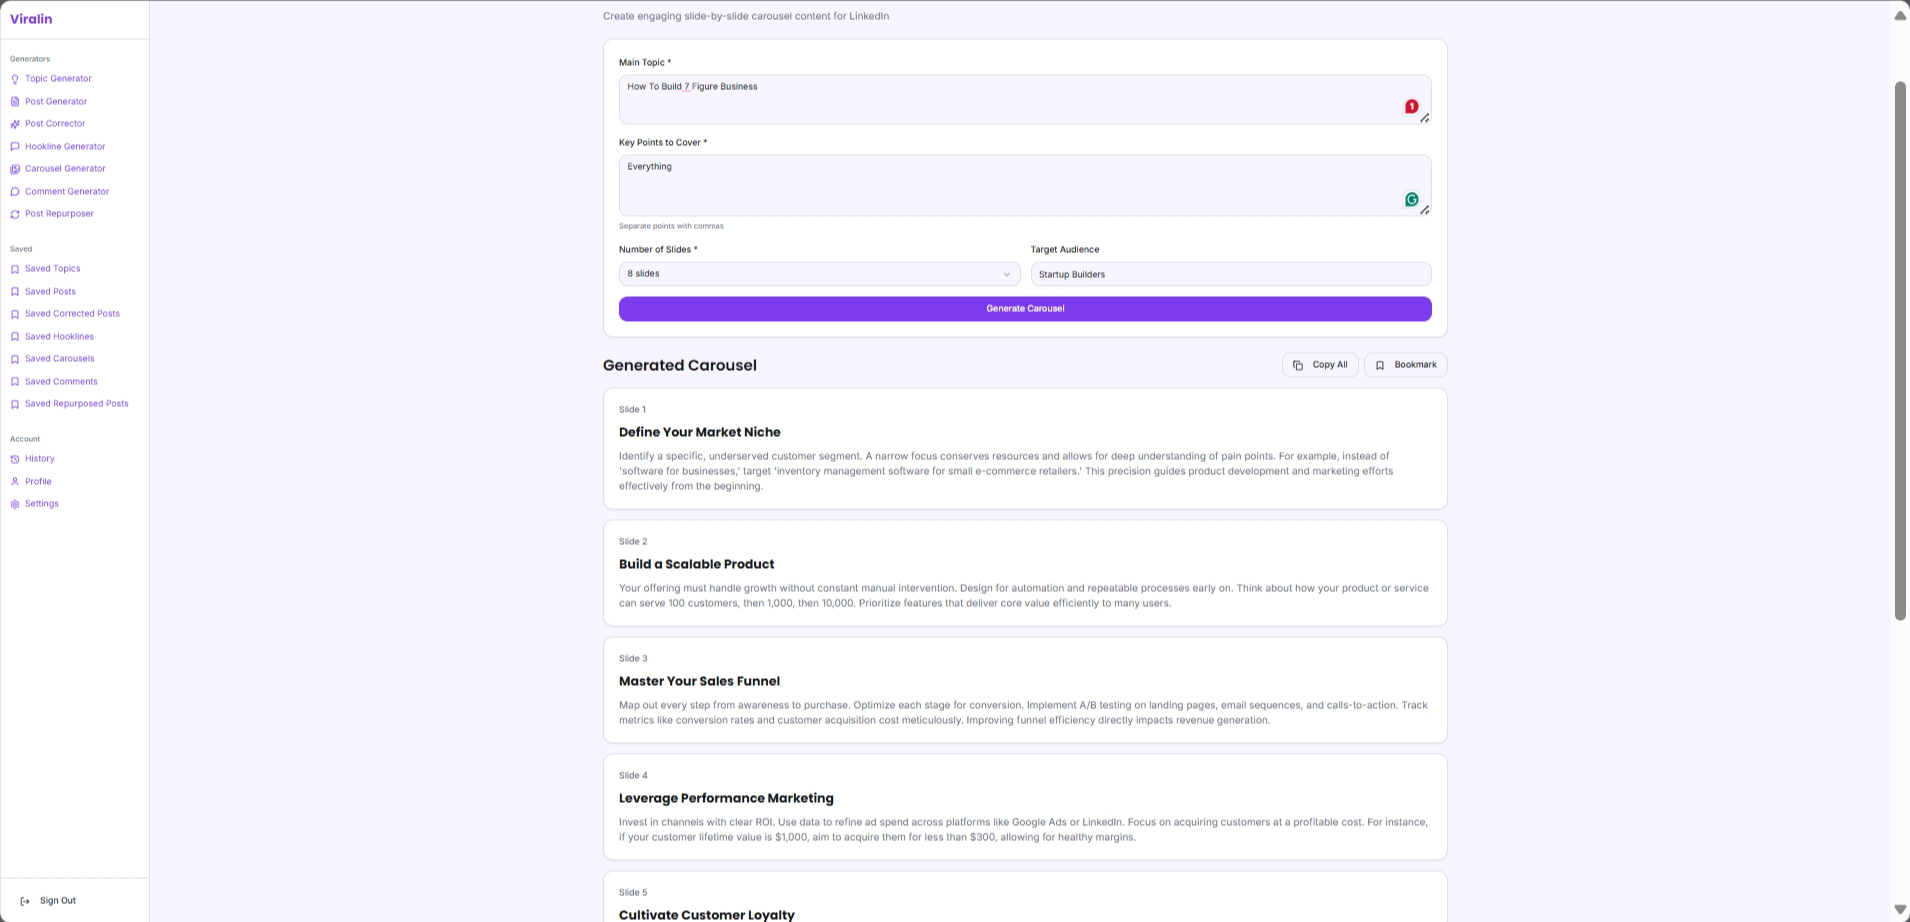1910x922 pixels.
Task: Click the Slide 1 Define Your Market Niche card
Action: (1025, 449)
